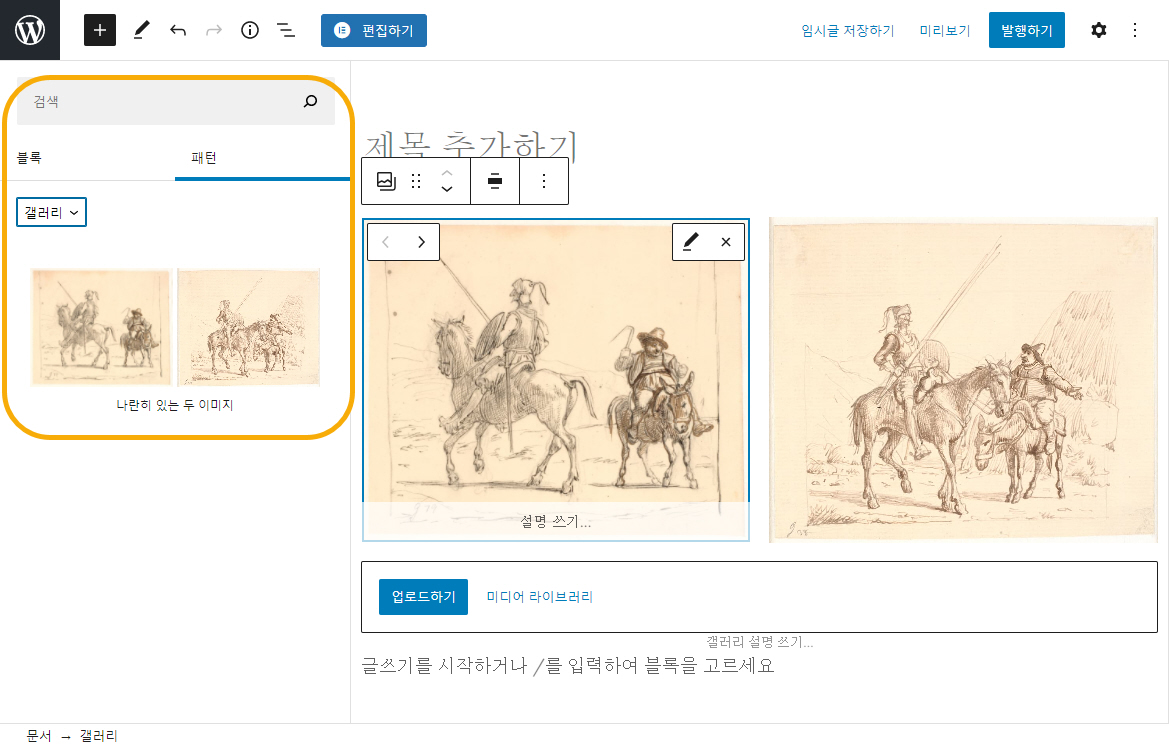Click 설명 쓰기 image caption field

555,521
